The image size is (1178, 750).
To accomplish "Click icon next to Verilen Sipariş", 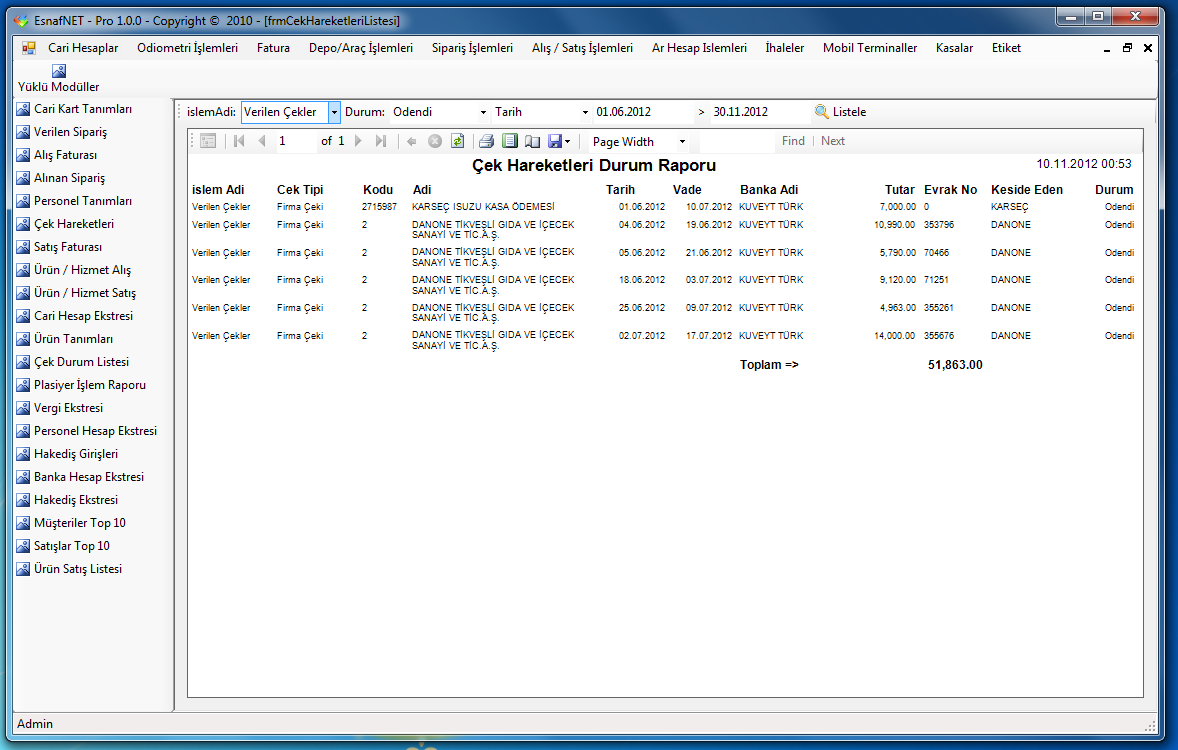I will (x=23, y=132).
